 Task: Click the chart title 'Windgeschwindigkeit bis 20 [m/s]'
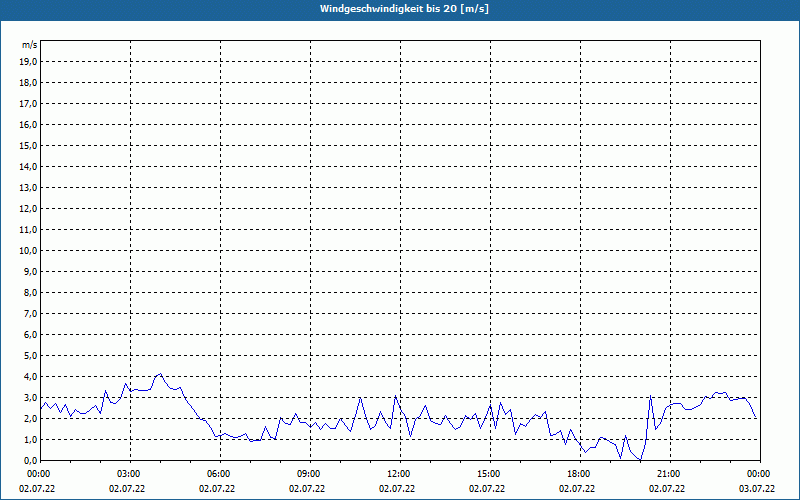tap(404, 9)
